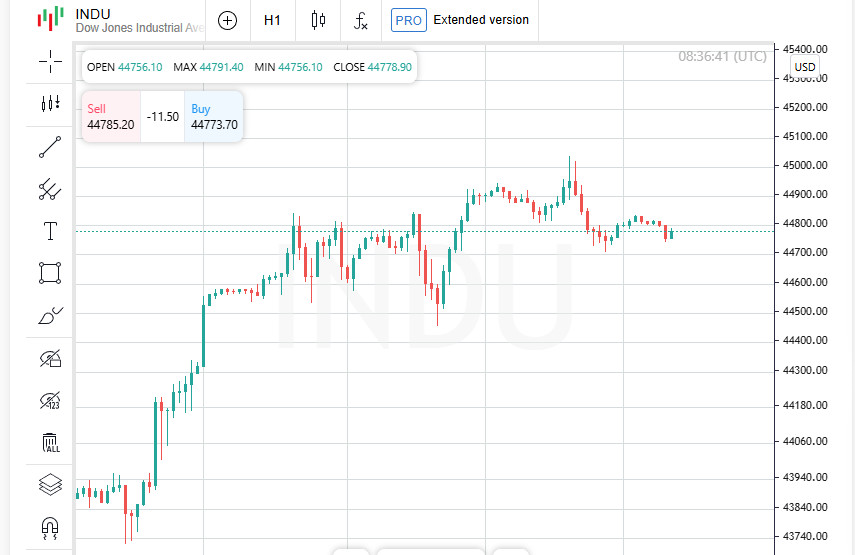855x555 pixels.
Task: Toggle hide and lock drawings
Action: pos(50,358)
